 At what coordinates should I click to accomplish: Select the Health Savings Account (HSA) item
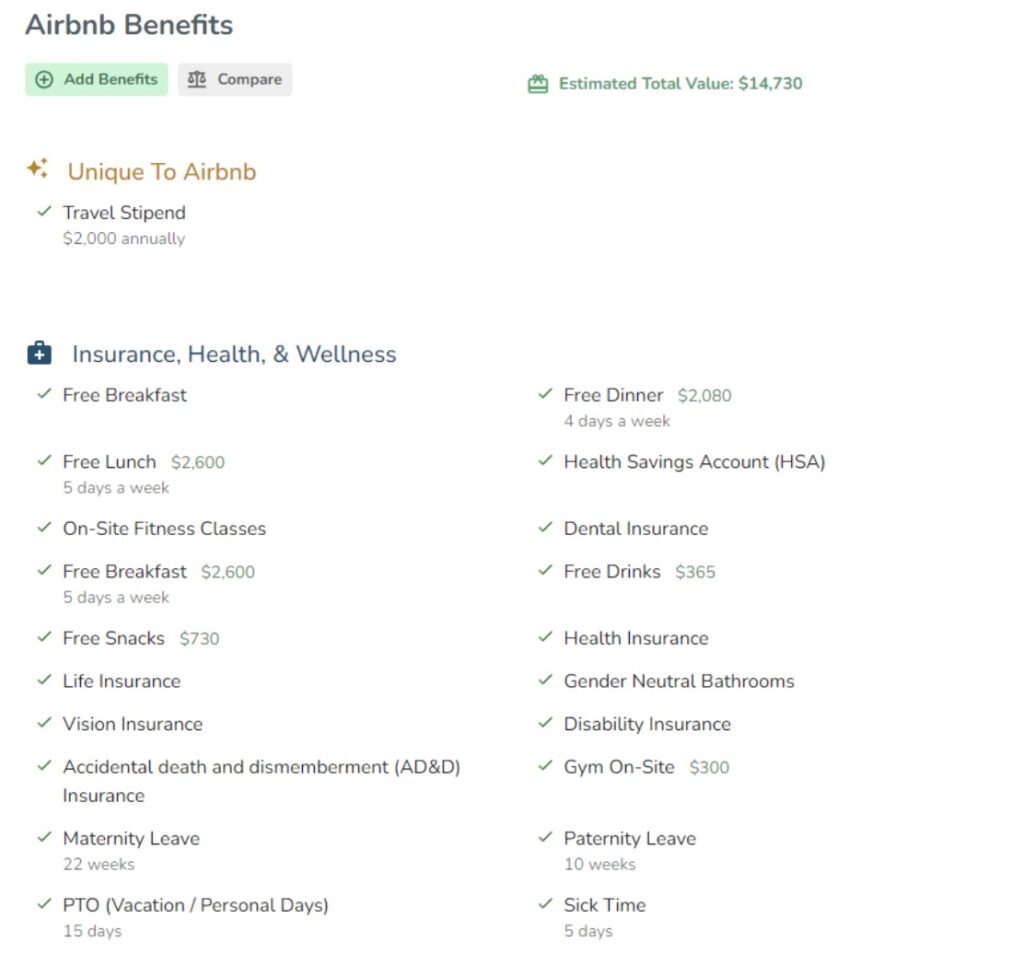click(x=694, y=462)
